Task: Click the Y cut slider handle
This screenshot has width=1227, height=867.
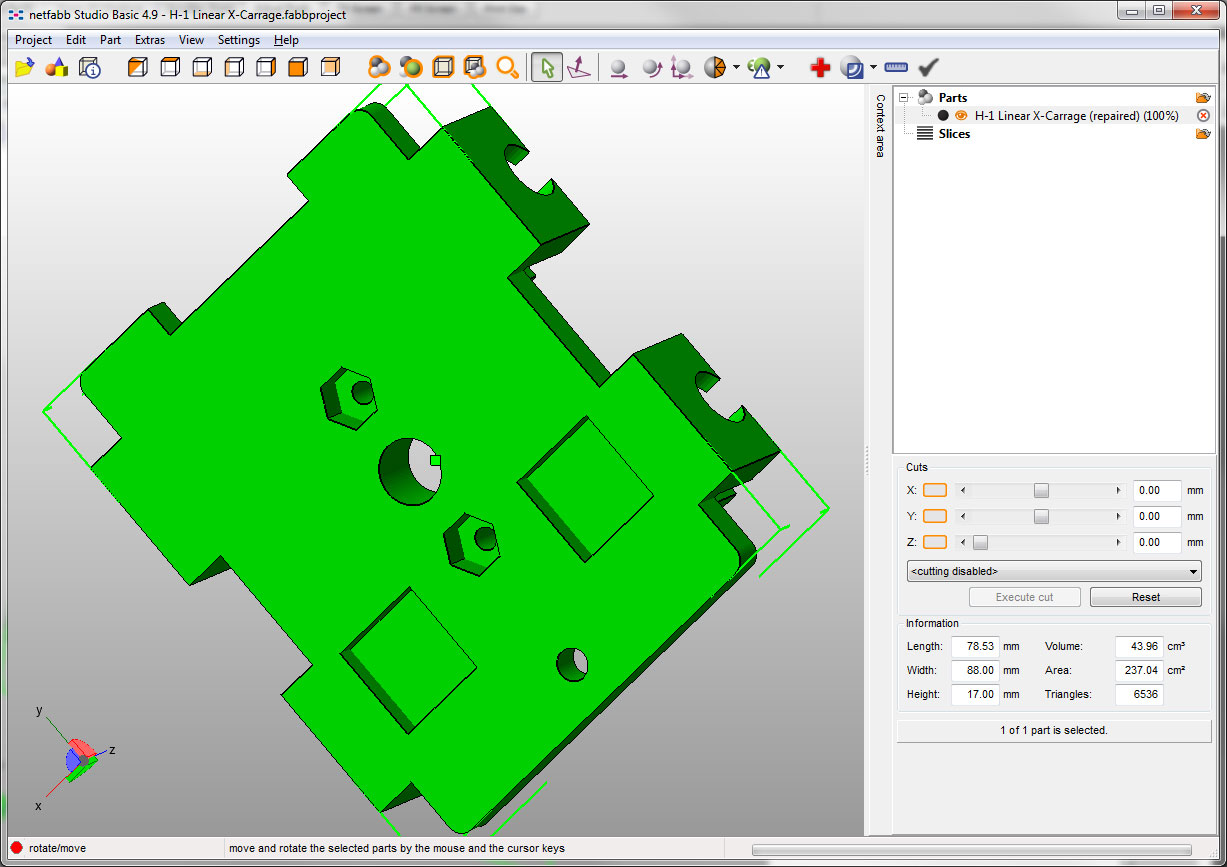Action: 1041,516
